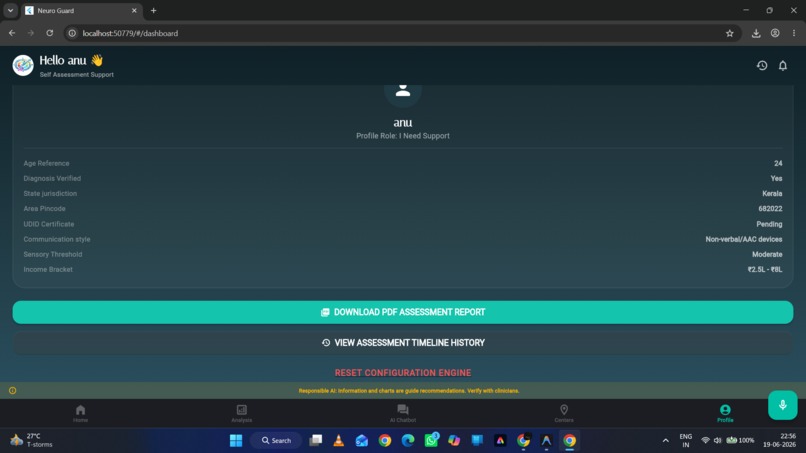Download the PDF assessment report
This screenshot has width=806, height=453.
[x=402, y=312]
